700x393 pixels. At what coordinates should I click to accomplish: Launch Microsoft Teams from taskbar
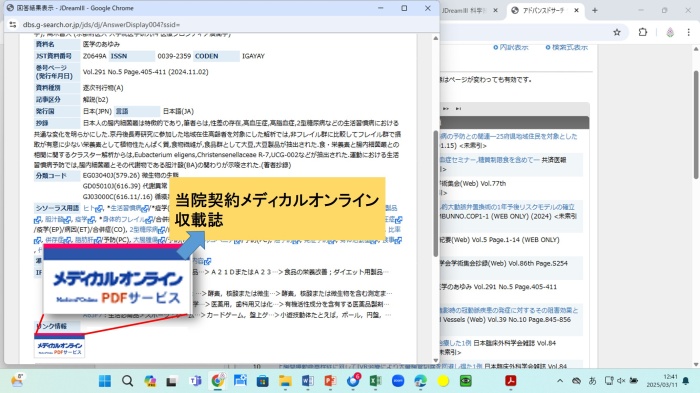pyautogui.click(x=195, y=381)
